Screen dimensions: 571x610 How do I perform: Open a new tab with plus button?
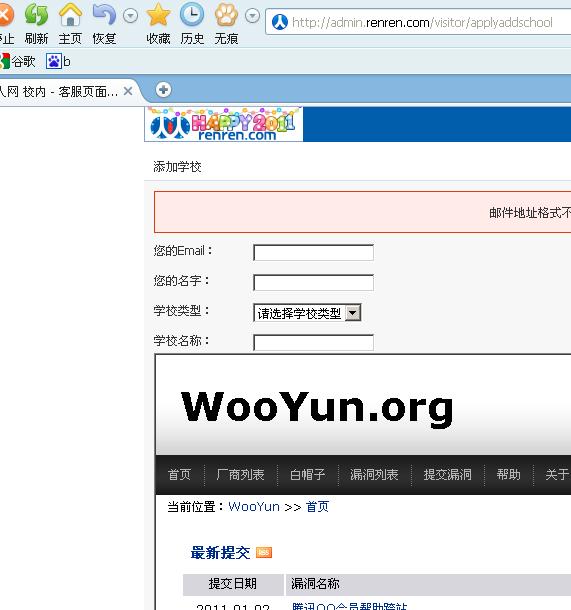(x=163, y=90)
